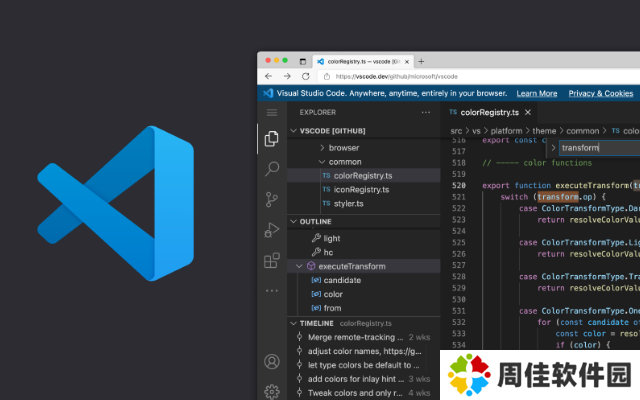This screenshot has width=640, height=400.
Task: Open the Accounts icon menu
Action: tap(271, 361)
